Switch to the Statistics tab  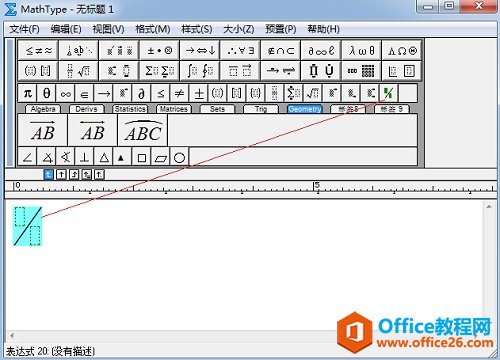point(130,109)
